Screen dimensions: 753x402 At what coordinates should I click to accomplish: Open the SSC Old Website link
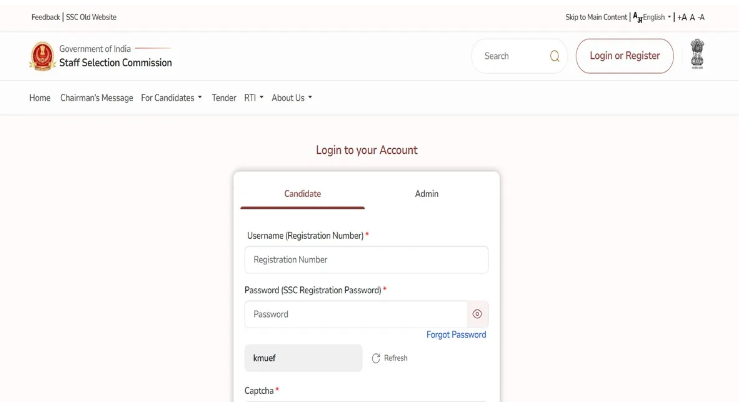coord(91,17)
